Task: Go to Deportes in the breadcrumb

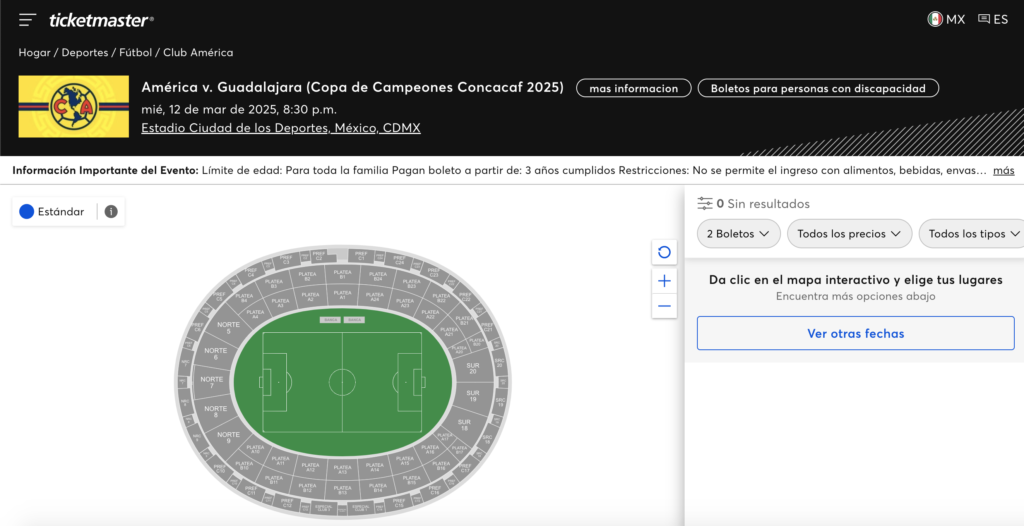Action: click(x=86, y=52)
